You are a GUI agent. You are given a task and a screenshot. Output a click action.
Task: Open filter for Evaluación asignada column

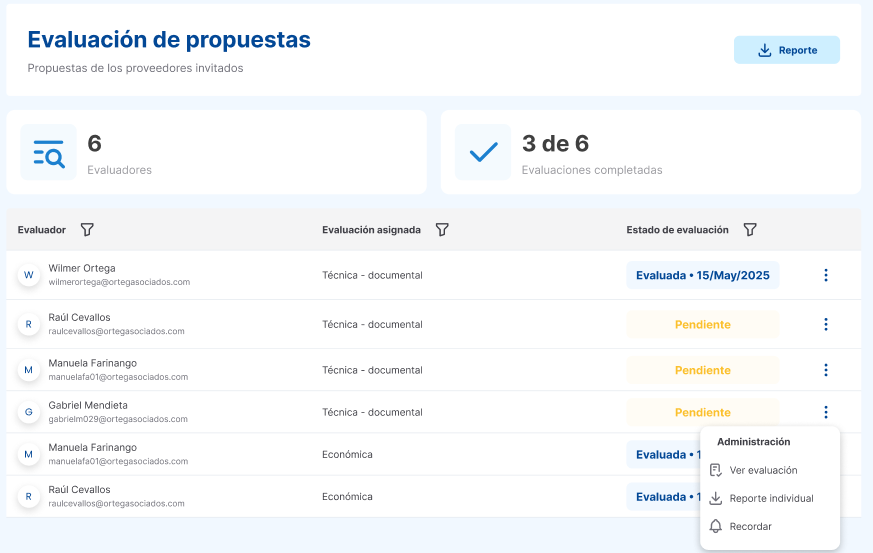coord(442,230)
